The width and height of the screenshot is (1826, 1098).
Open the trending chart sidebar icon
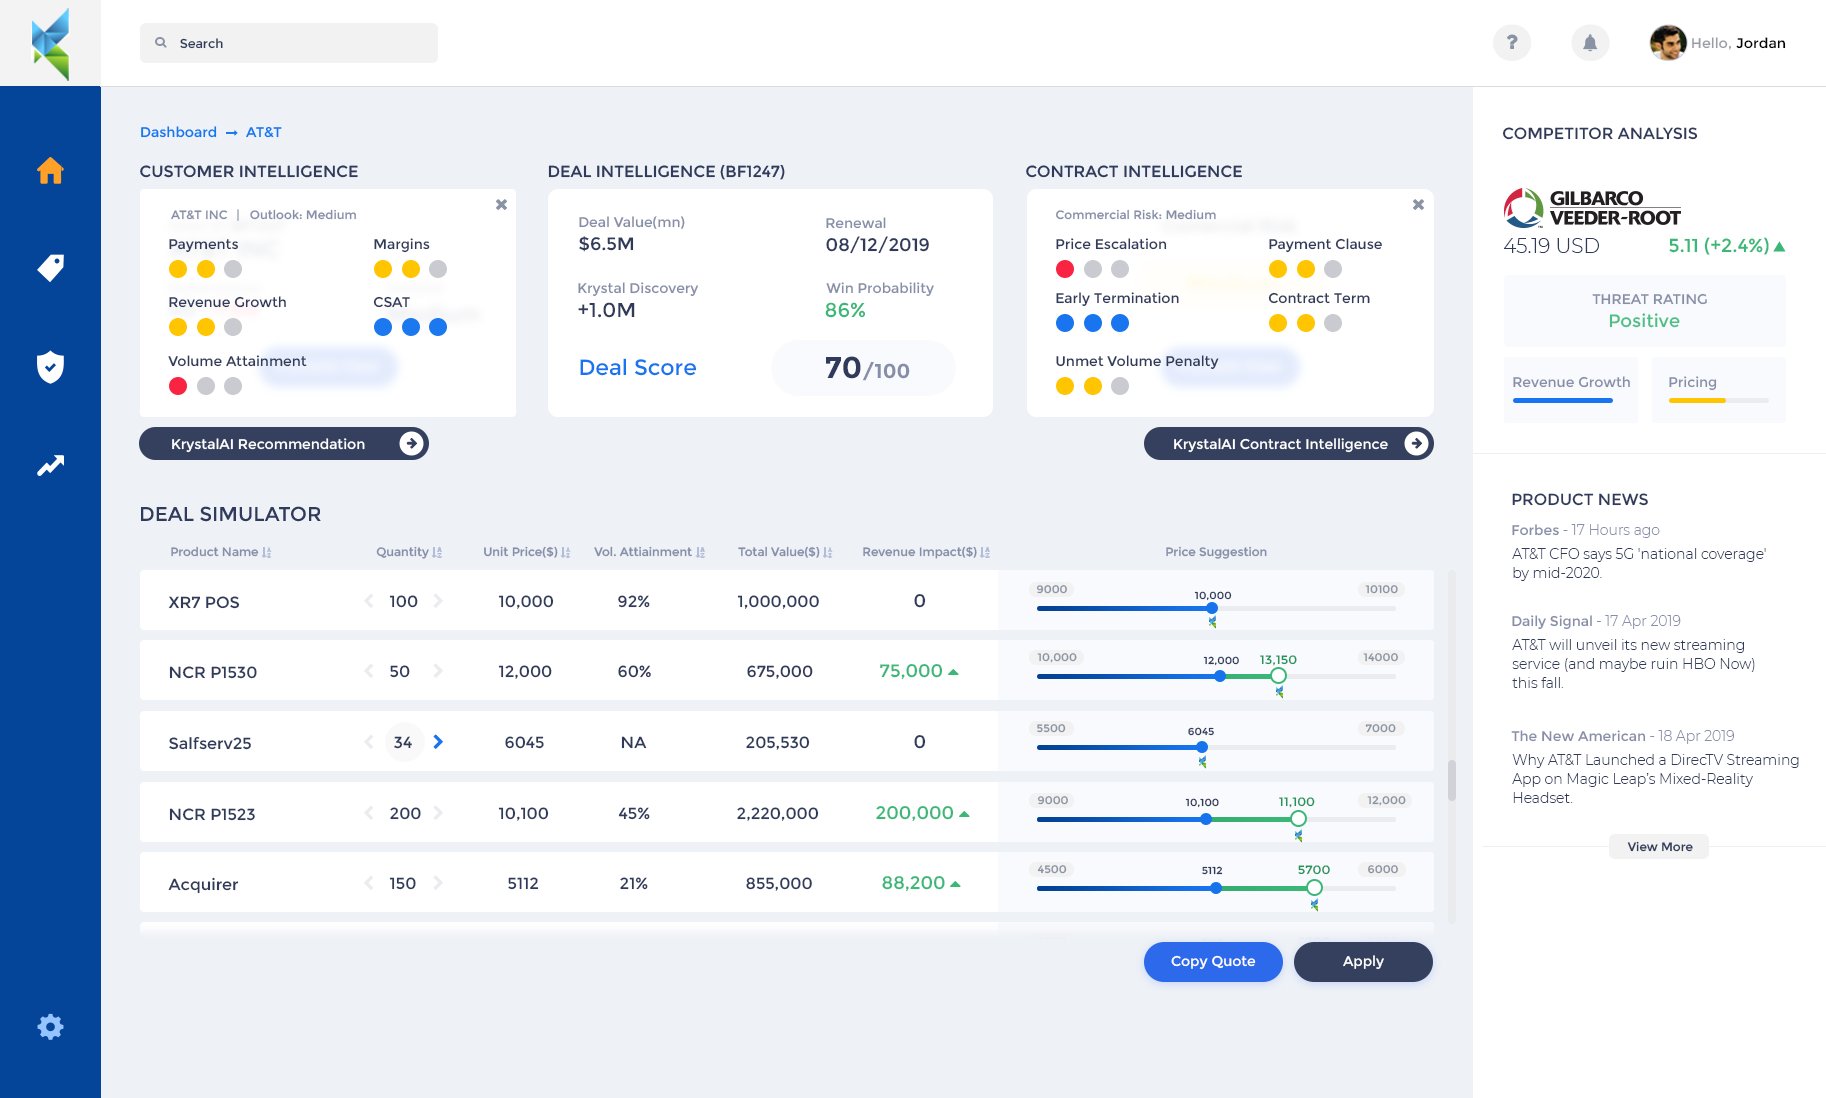coord(50,465)
